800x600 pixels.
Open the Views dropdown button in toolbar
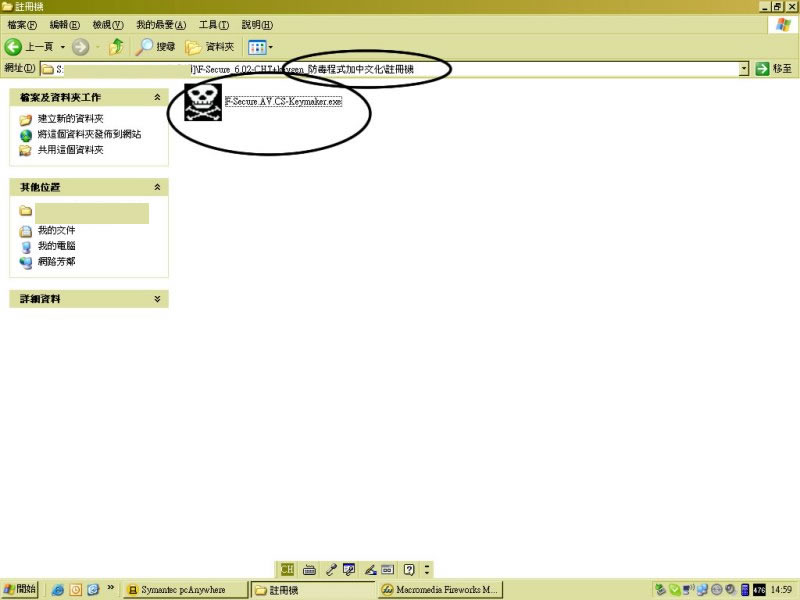tap(260, 47)
